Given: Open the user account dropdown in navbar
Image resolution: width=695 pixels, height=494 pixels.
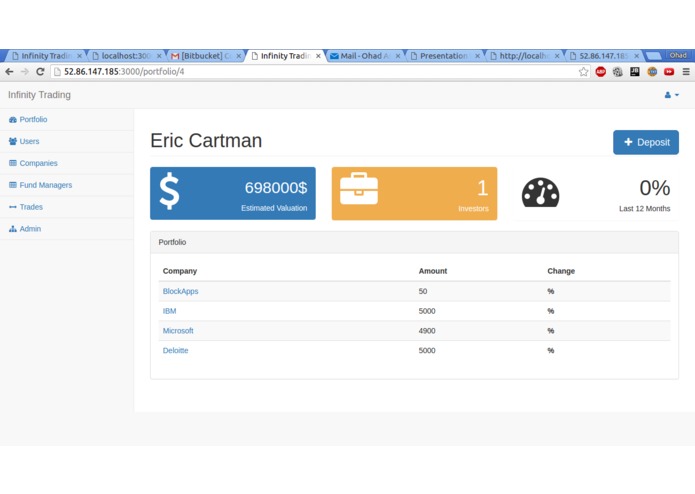Looking at the screenshot, I should click(x=672, y=95).
